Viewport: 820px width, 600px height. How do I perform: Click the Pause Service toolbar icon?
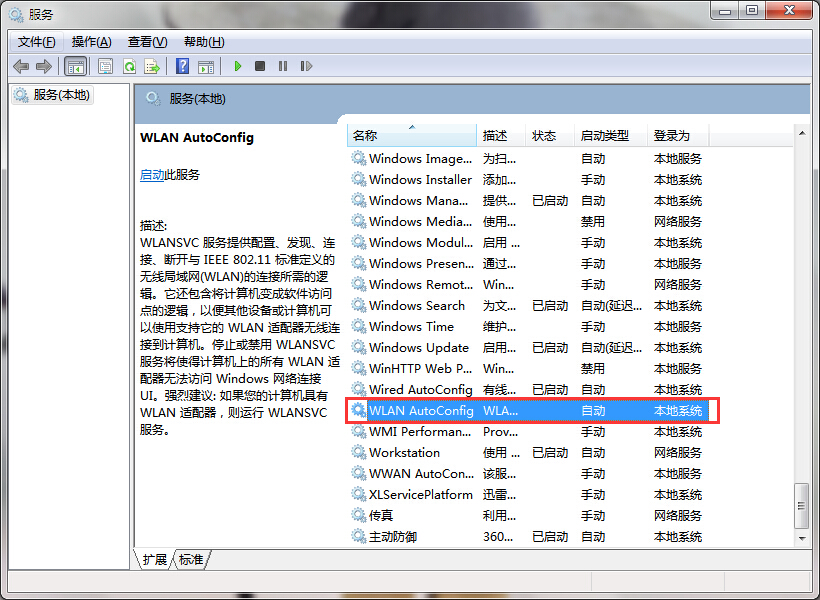coord(283,66)
